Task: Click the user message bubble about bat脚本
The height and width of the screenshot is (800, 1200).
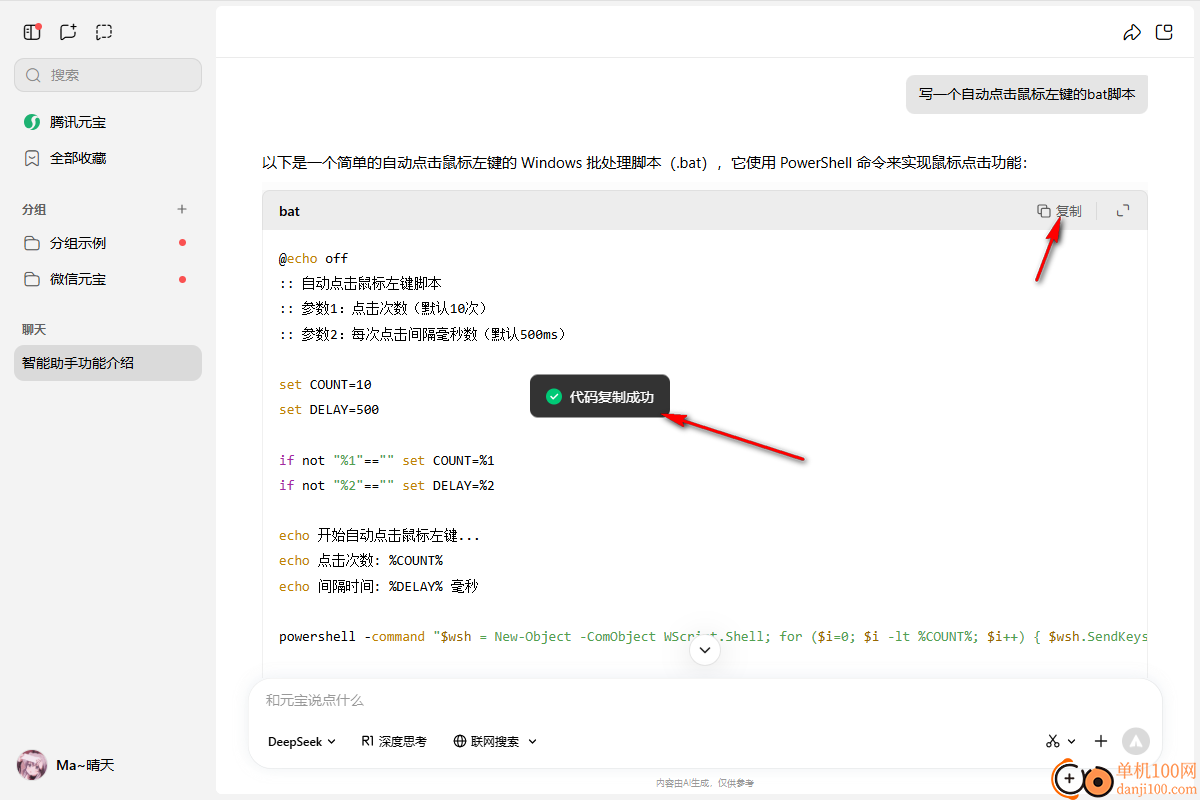Action: (1027, 94)
